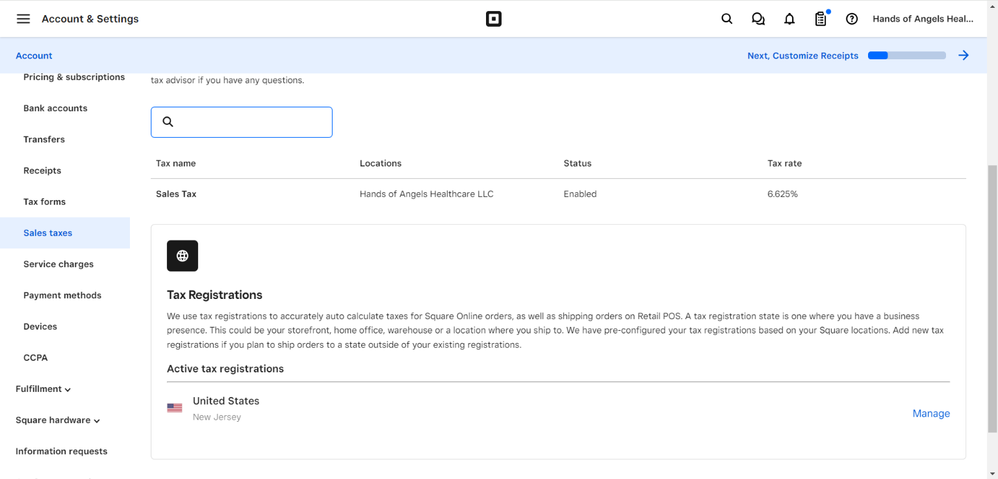This screenshot has height=479, width=998.
Task: Open the Hands of Angels account menu
Action: click(922, 19)
